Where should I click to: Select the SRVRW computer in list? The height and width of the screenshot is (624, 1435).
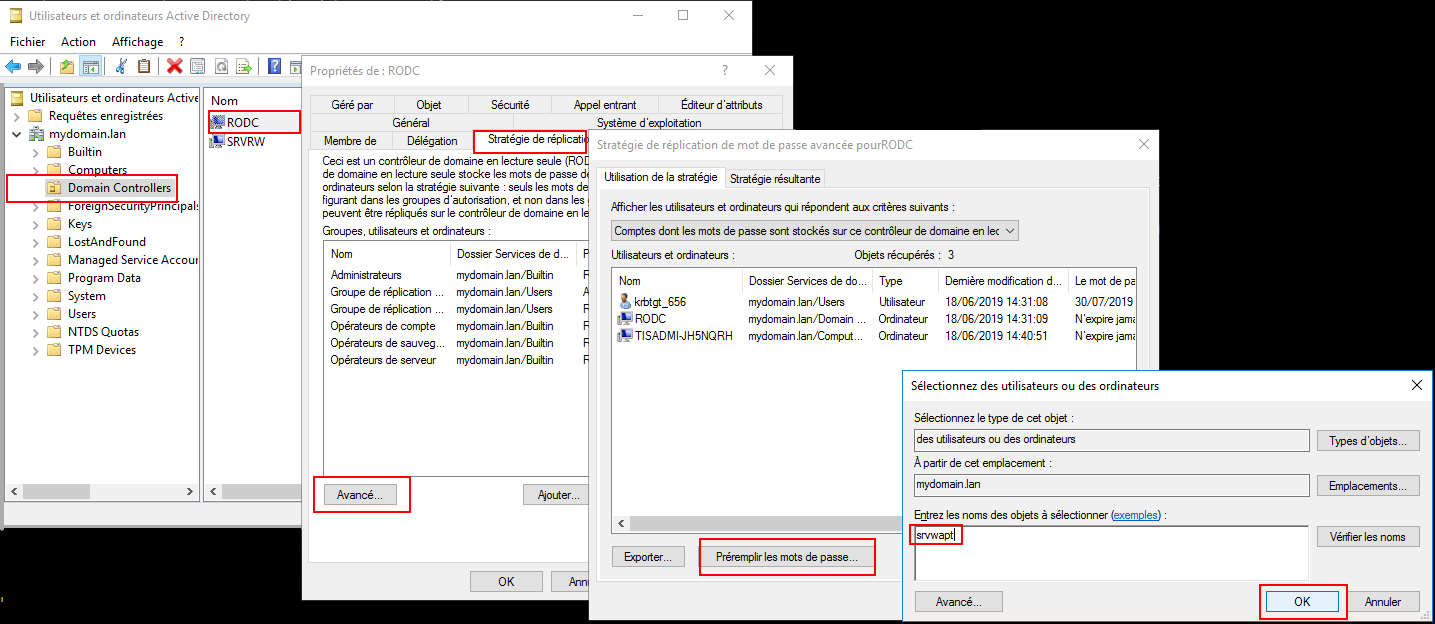pos(245,141)
